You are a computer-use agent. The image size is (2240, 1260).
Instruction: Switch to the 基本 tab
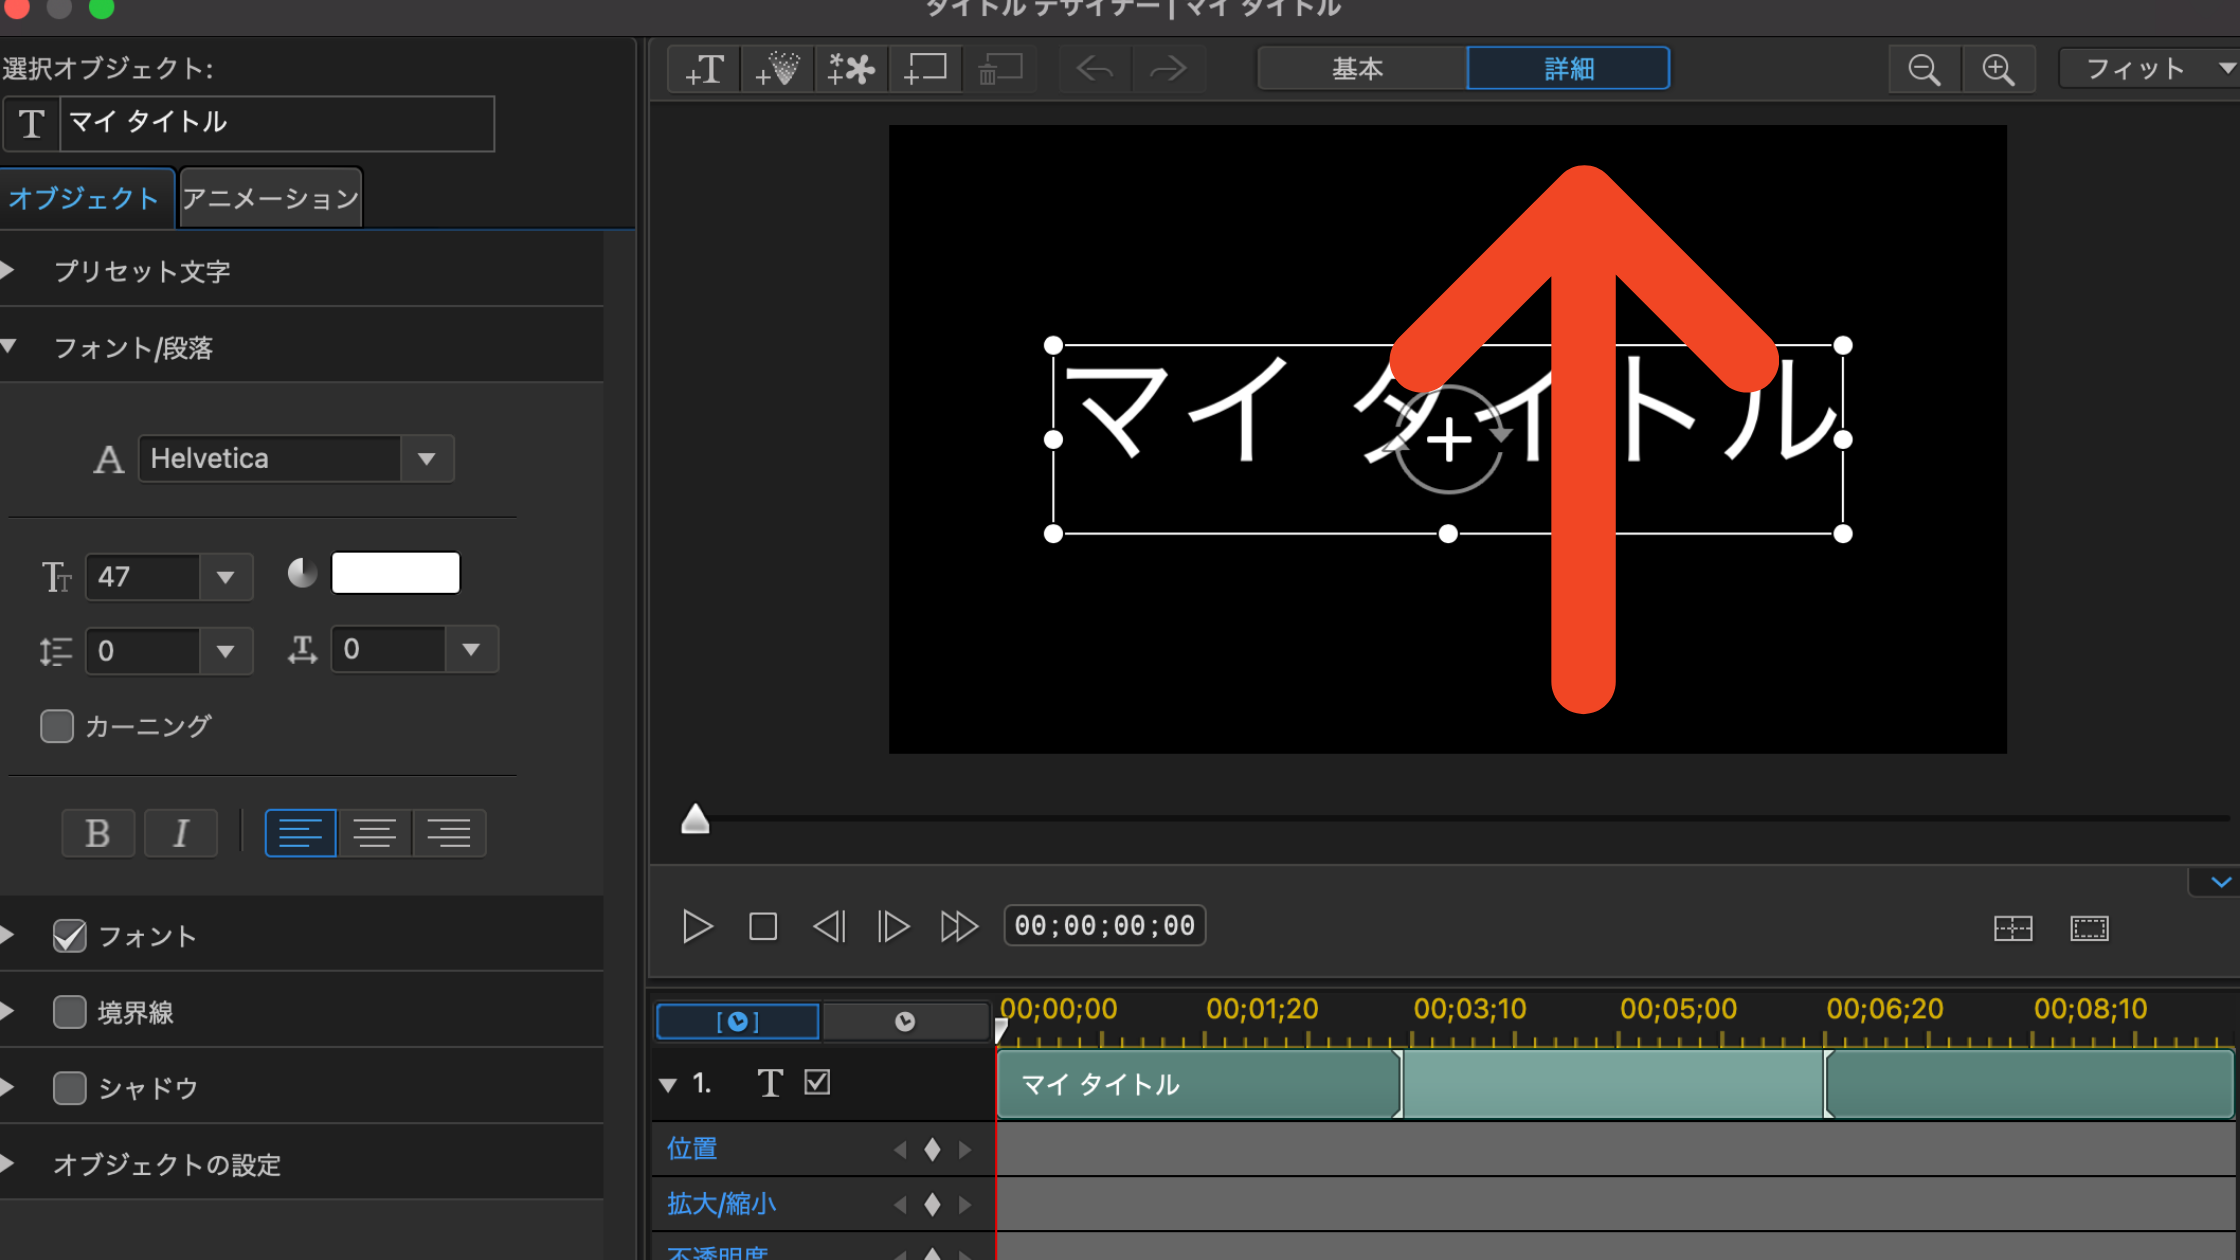(1357, 68)
